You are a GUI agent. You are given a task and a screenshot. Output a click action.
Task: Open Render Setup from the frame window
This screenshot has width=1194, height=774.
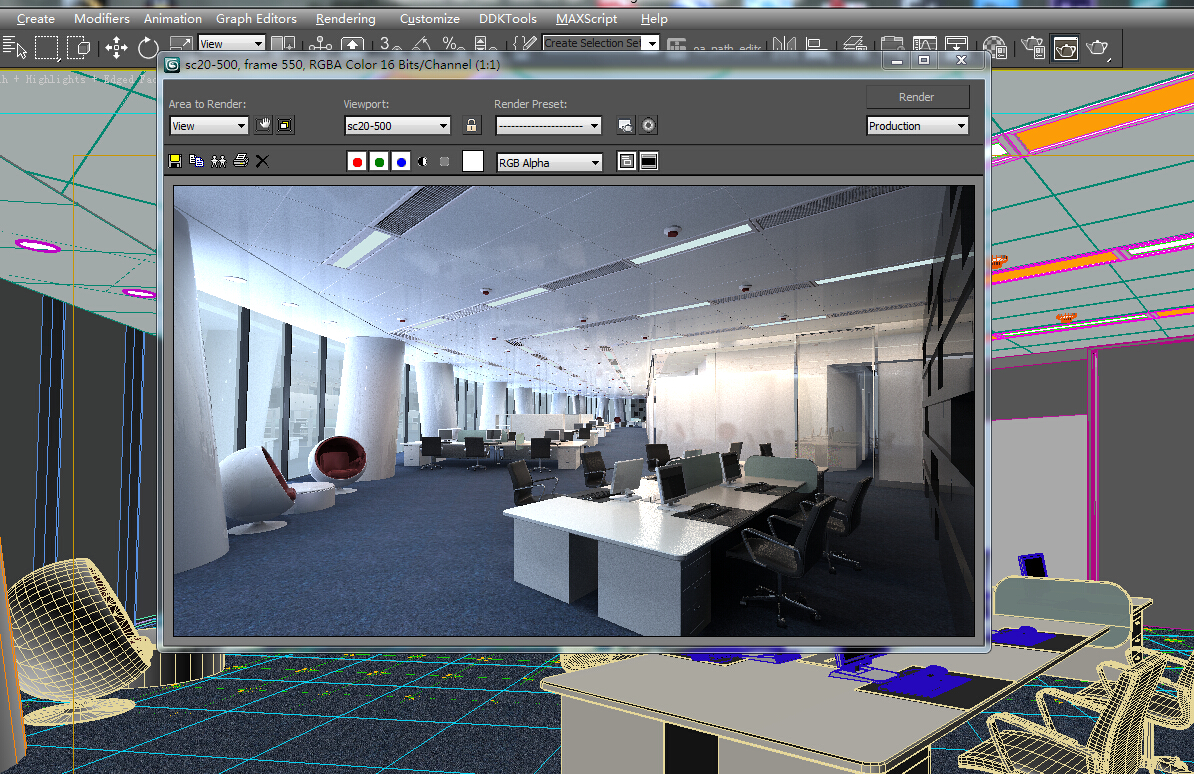click(x=625, y=126)
